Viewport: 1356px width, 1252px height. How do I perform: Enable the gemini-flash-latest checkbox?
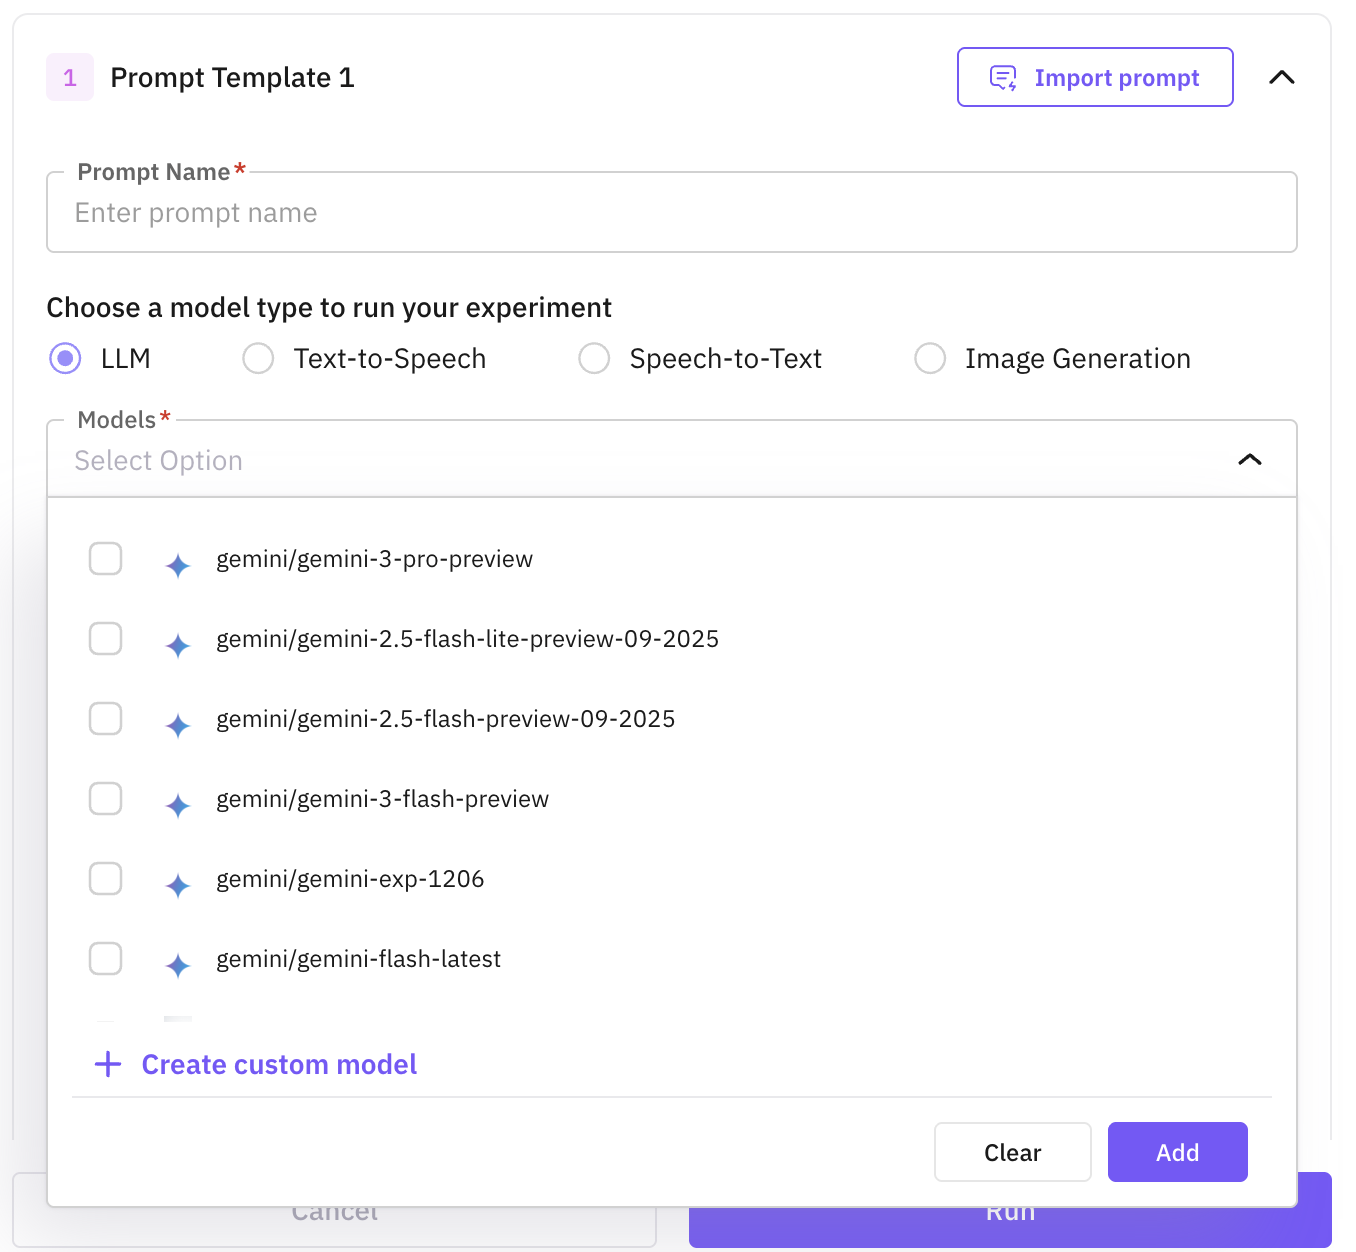(106, 959)
